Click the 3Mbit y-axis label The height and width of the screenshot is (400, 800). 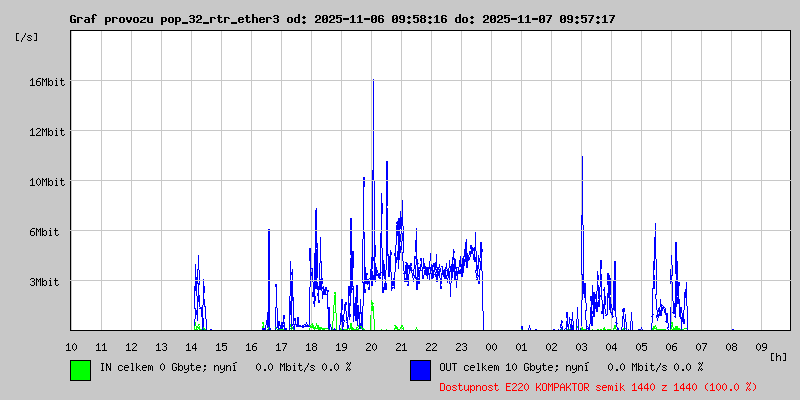pyautogui.click(x=46, y=282)
